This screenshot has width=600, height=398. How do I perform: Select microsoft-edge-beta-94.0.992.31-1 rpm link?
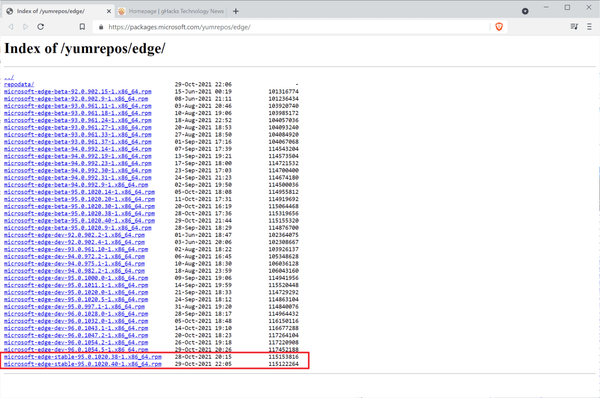[x=78, y=178]
